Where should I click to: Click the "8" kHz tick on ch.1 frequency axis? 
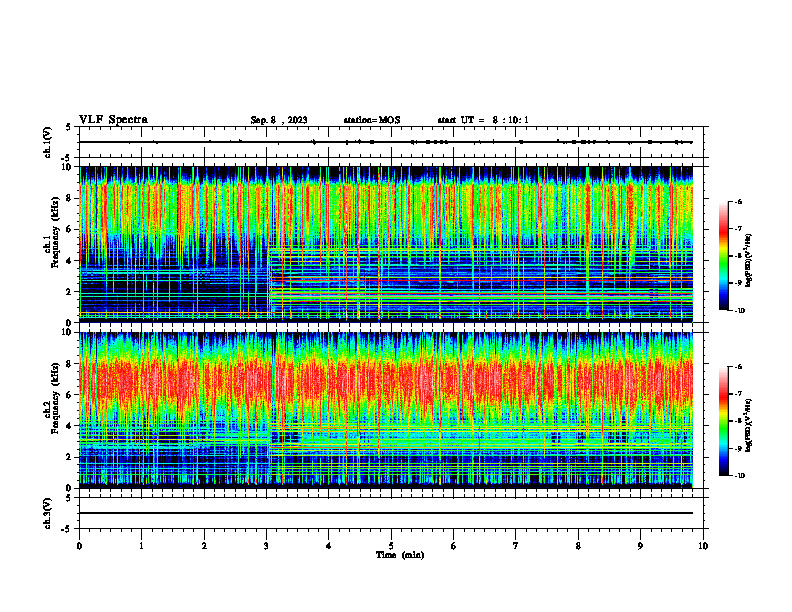[x=70, y=198]
